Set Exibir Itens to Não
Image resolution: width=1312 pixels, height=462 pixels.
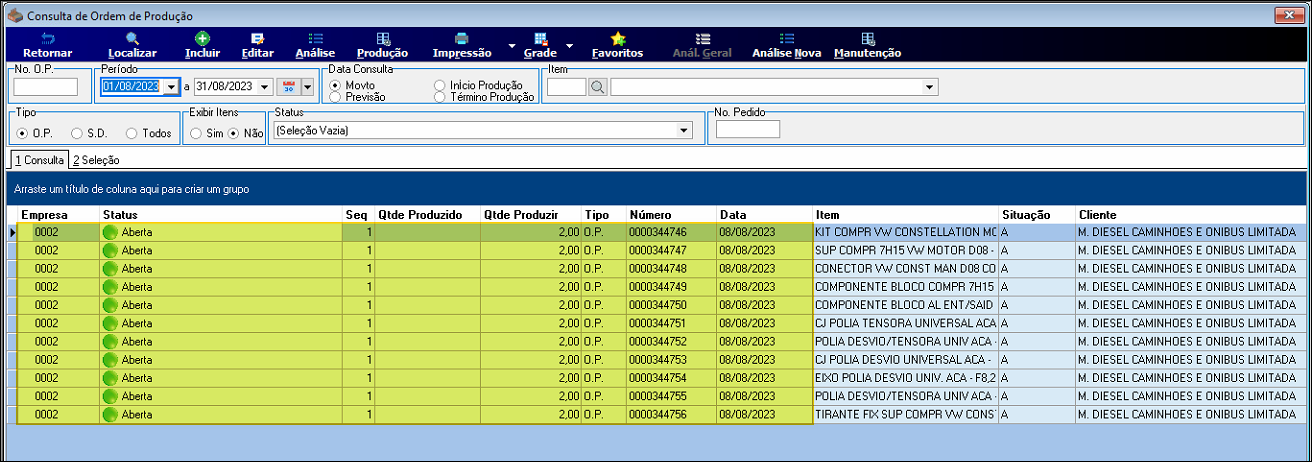click(233, 133)
